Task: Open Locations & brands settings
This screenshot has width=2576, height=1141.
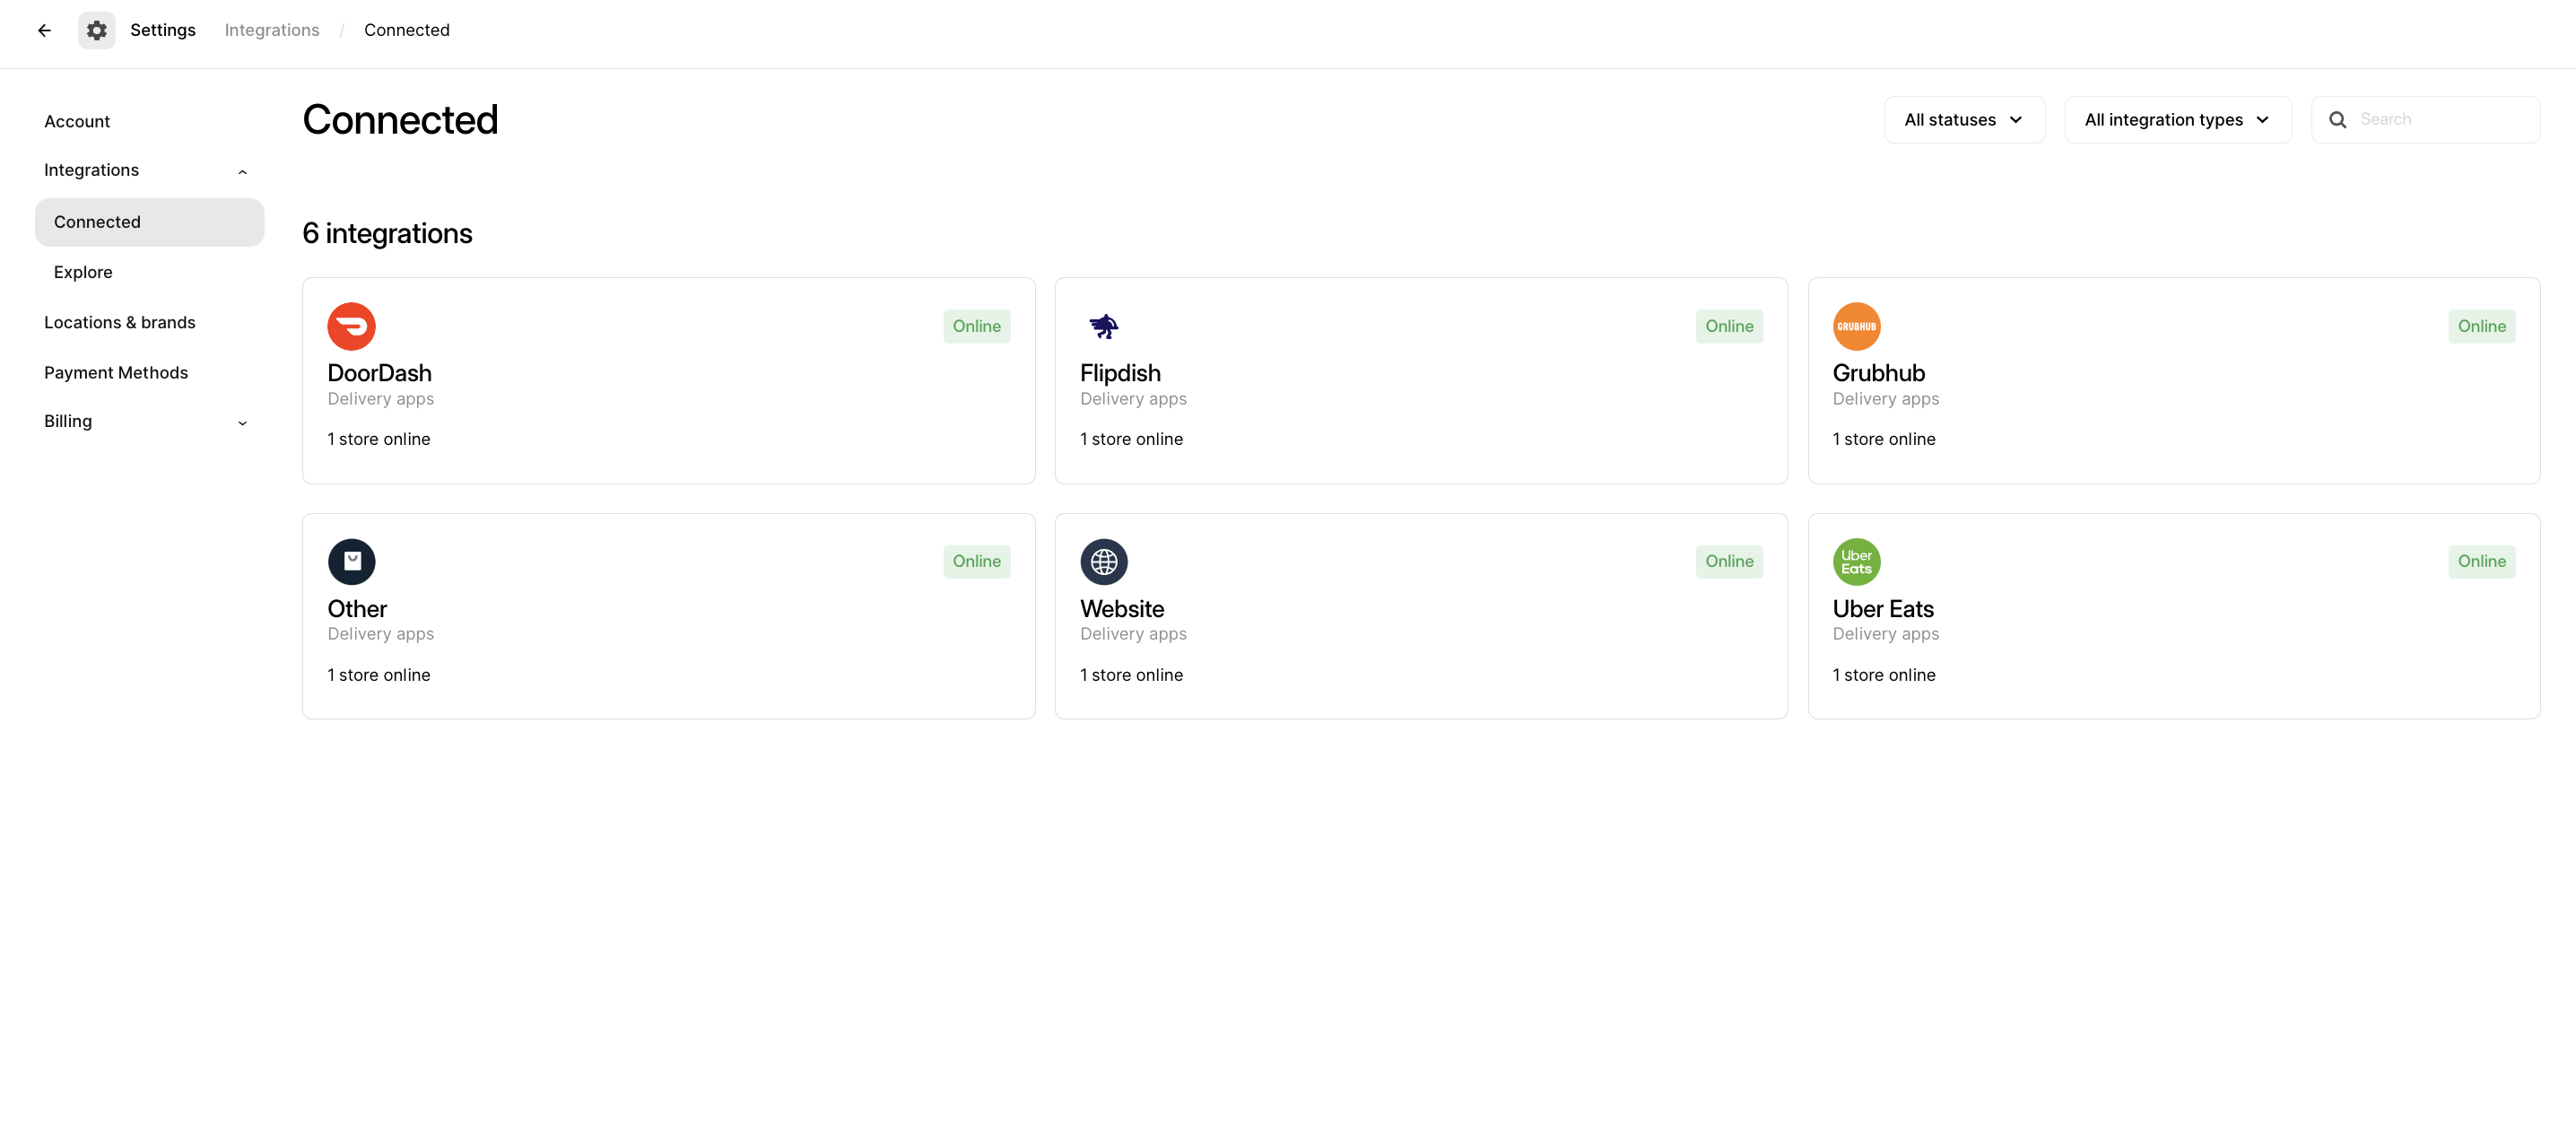Action: [x=120, y=322]
